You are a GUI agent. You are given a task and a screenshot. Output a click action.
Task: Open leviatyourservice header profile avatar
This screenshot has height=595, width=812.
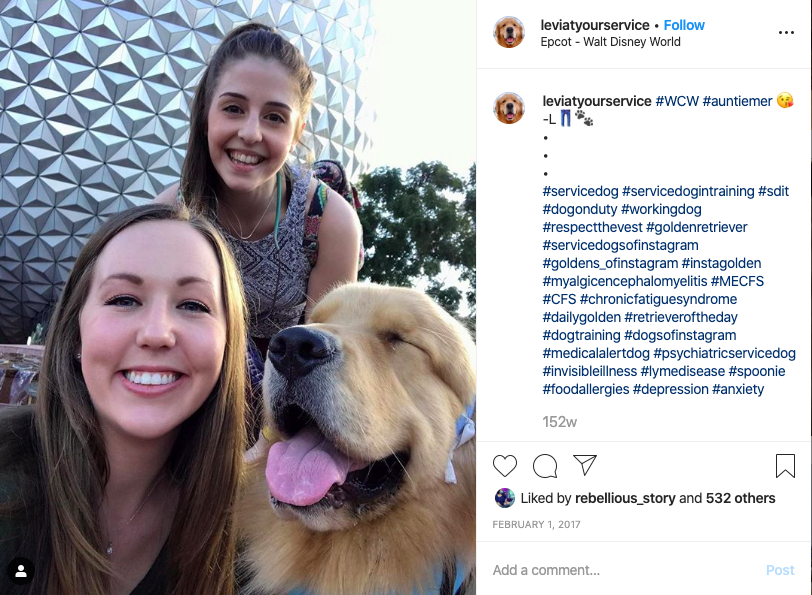509,32
